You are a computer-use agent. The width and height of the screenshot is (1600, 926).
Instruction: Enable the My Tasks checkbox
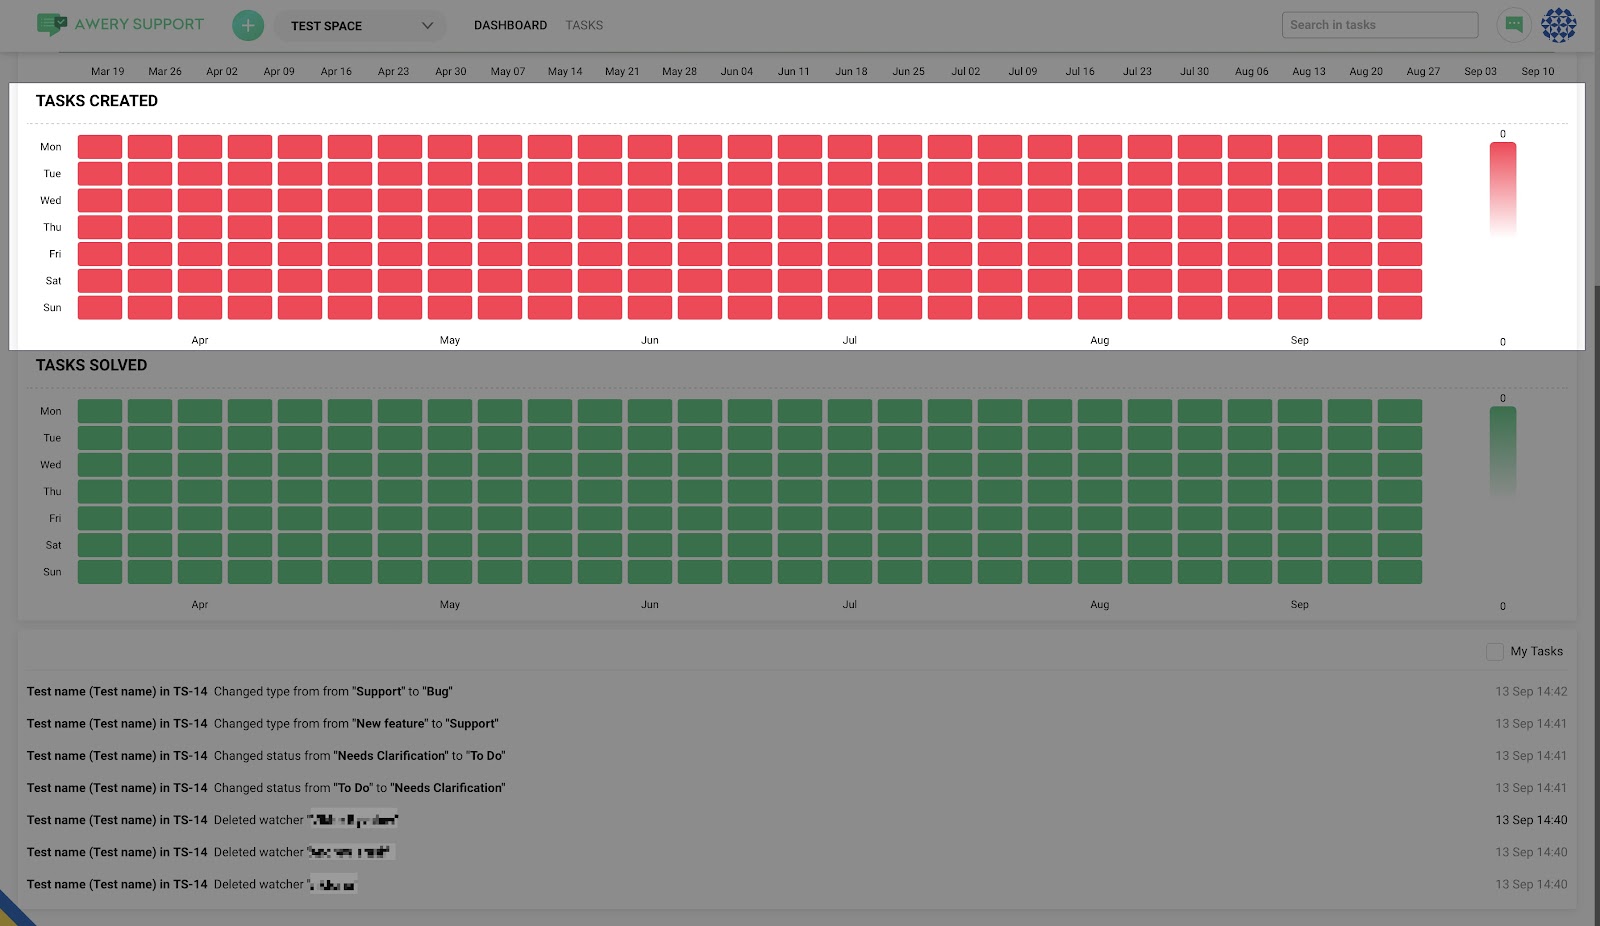(x=1495, y=652)
